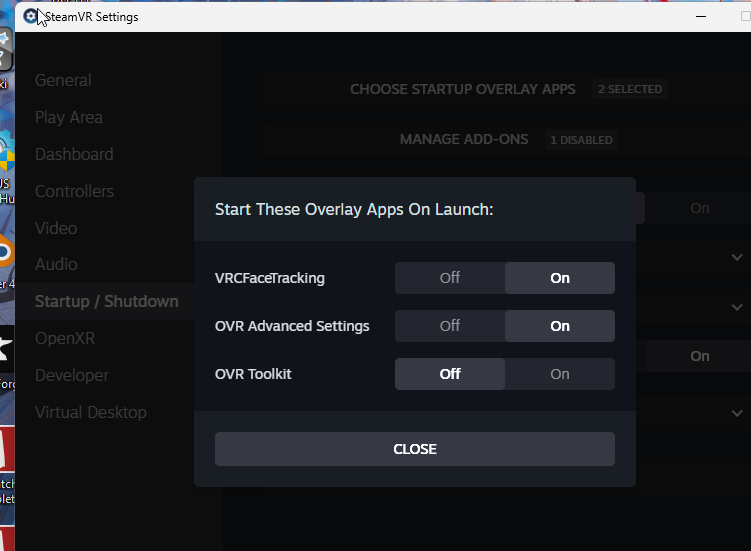This screenshot has height=551, width=751.
Task: Turn off VRCFaceTracking on launch
Action: (450, 278)
